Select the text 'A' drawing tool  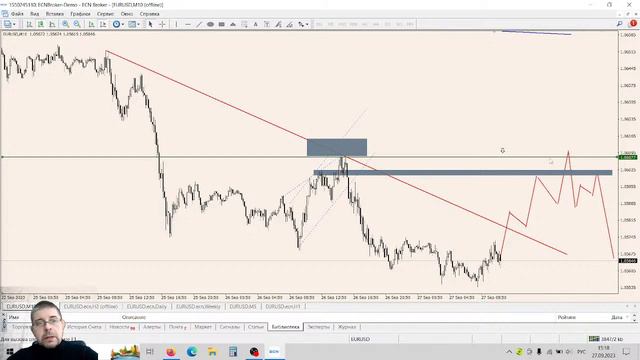point(256,24)
